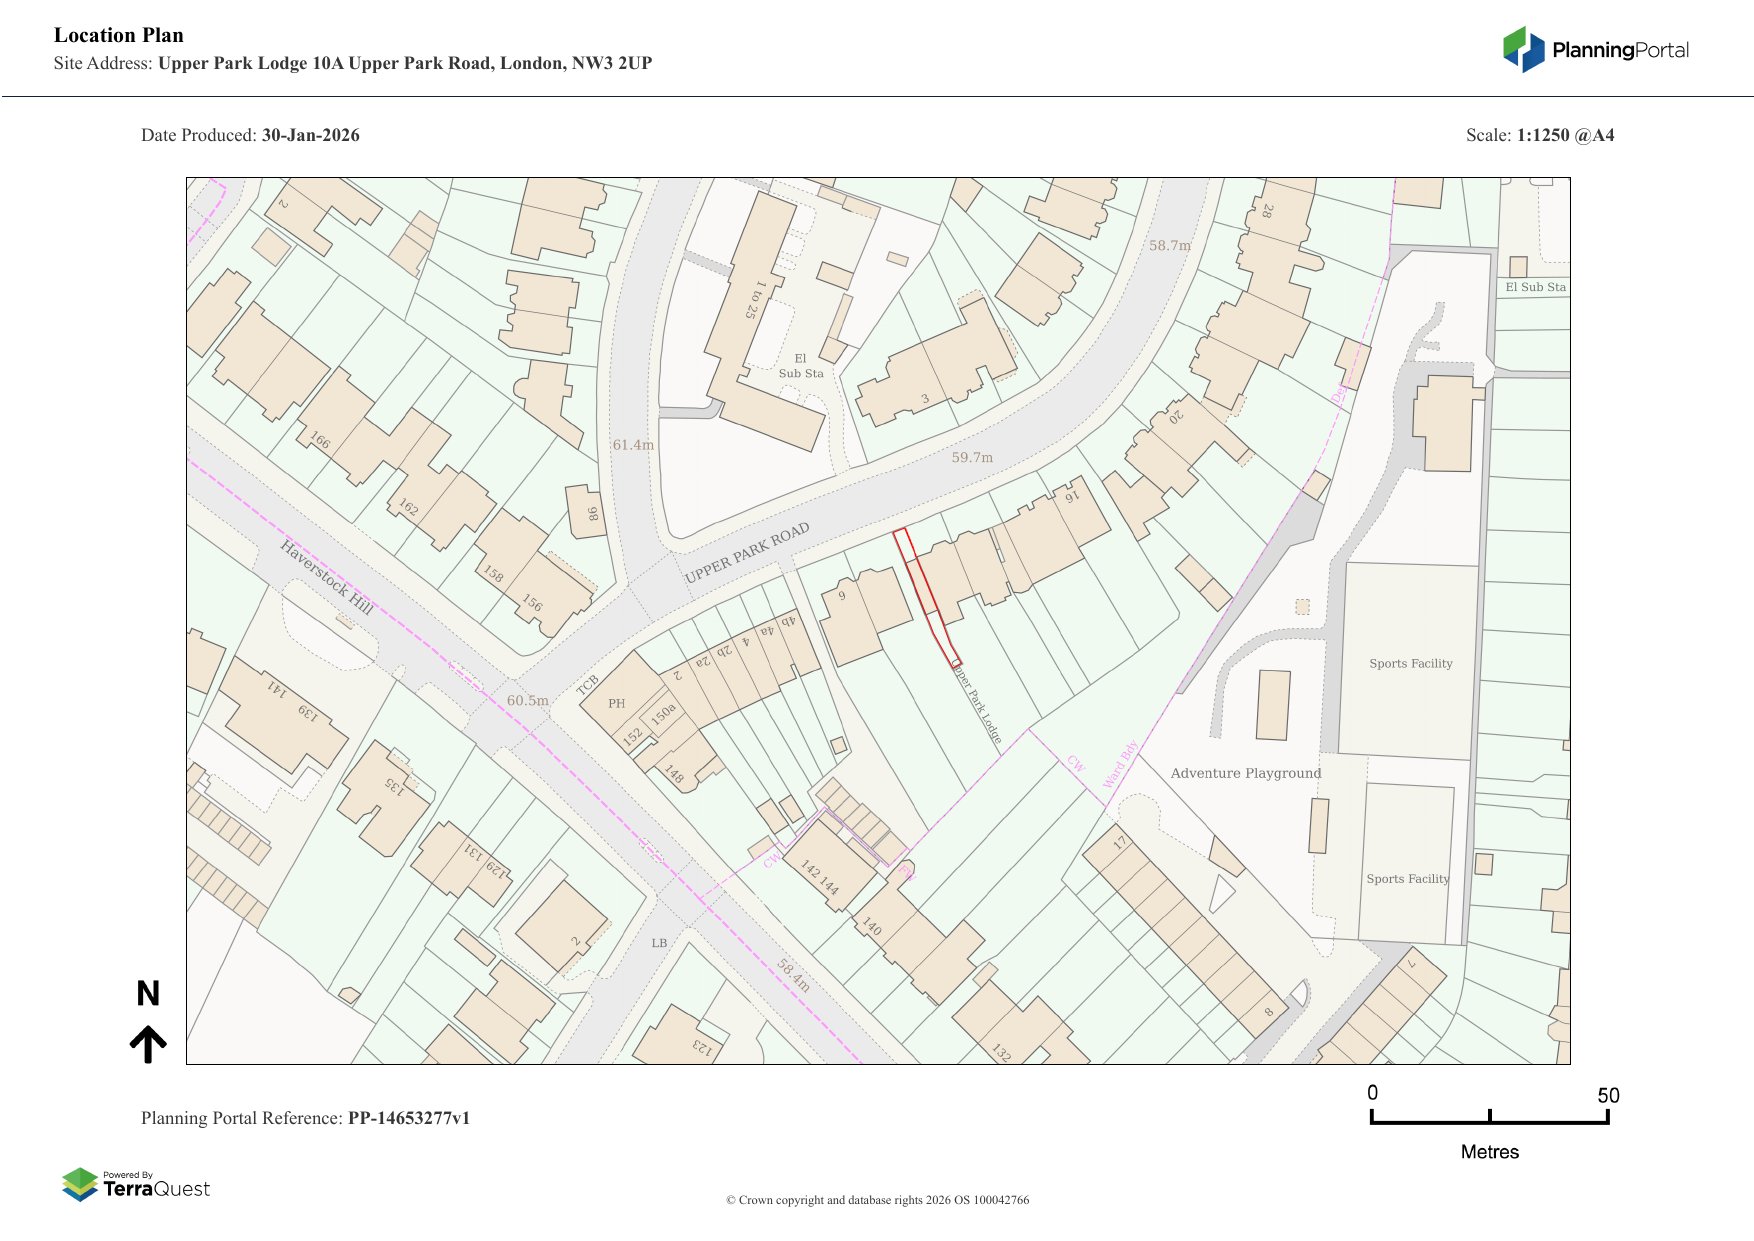Click the 59.7m spot height label
Screen dimensions: 1754x1241
pos(972,457)
